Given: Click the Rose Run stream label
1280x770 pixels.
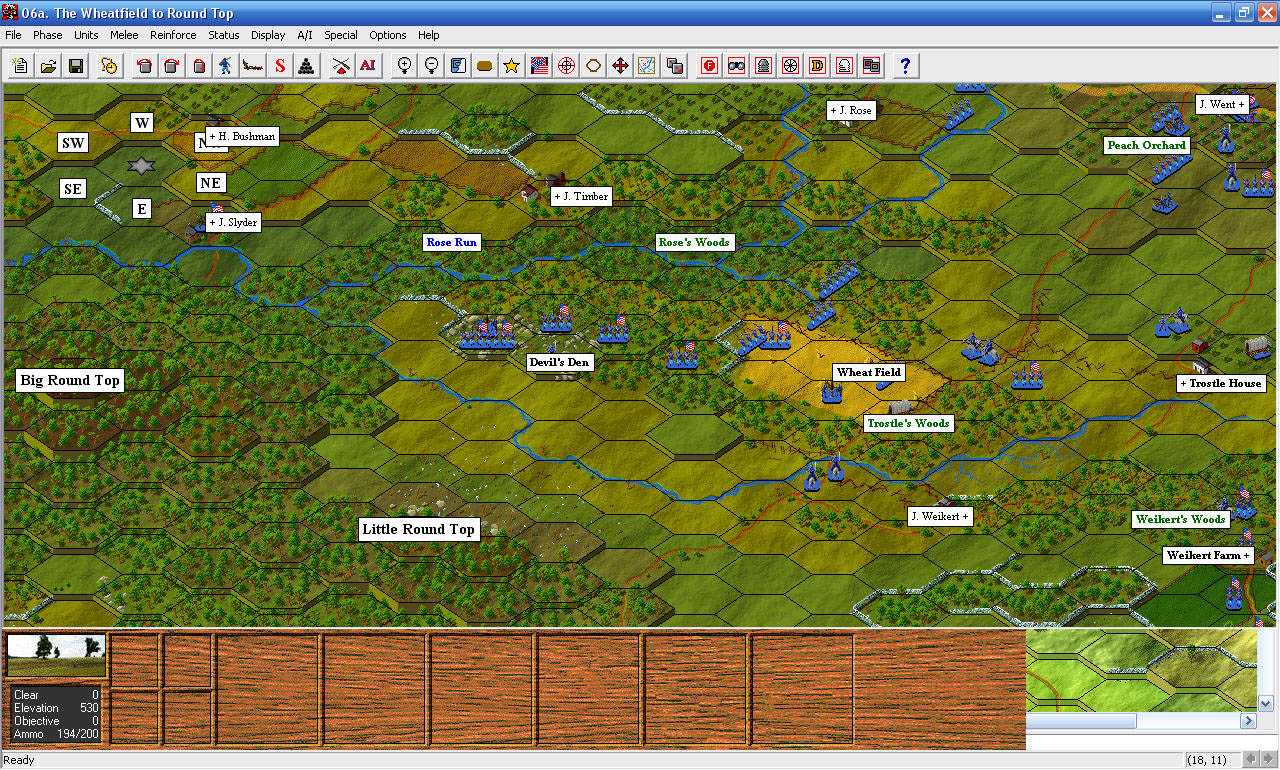Looking at the screenshot, I should coord(452,242).
